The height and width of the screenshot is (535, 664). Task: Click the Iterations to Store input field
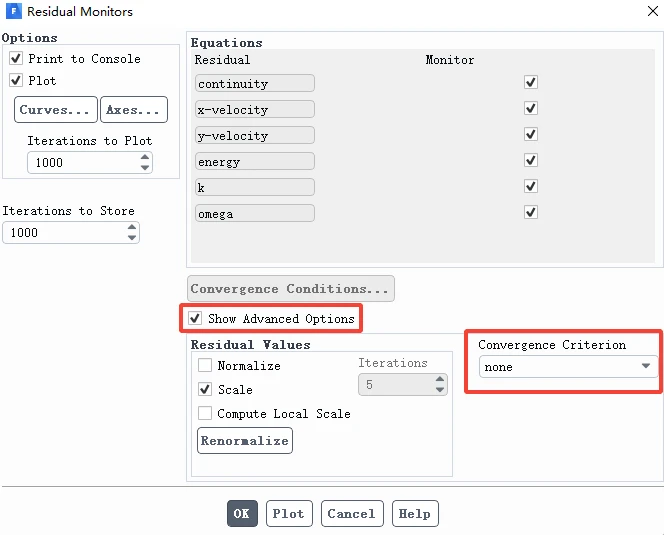64,233
